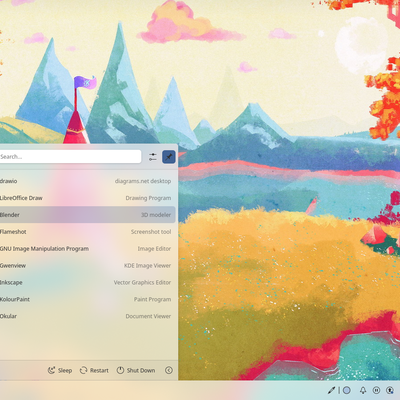Click the Shut Down button
This screenshot has width=400, height=400.
click(x=136, y=370)
